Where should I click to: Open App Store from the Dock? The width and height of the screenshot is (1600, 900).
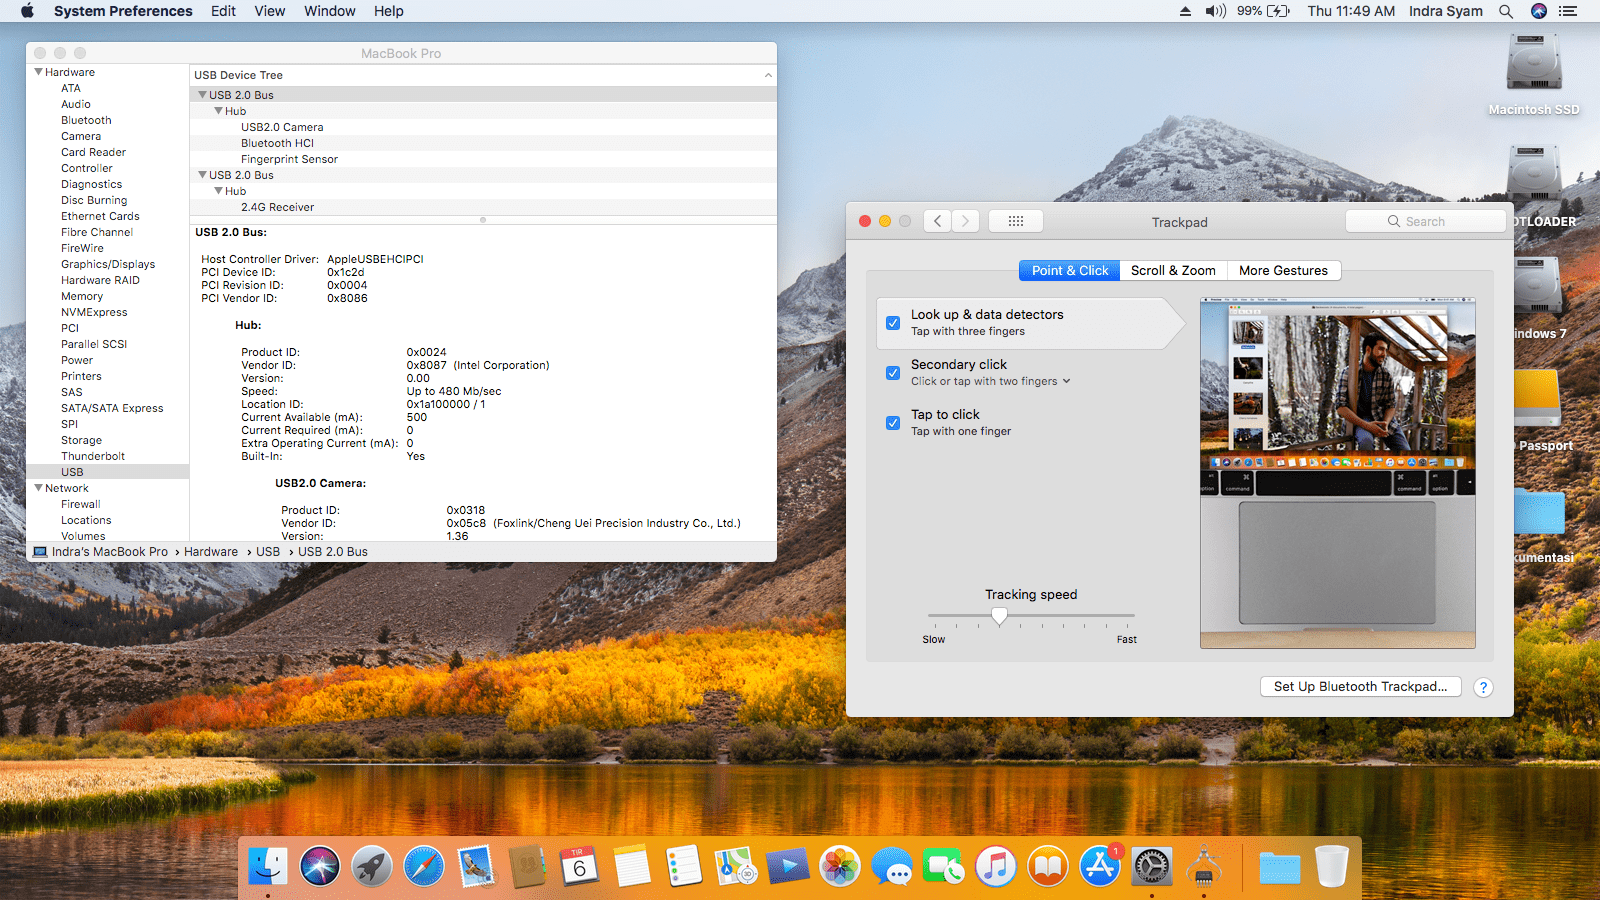click(1100, 866)
